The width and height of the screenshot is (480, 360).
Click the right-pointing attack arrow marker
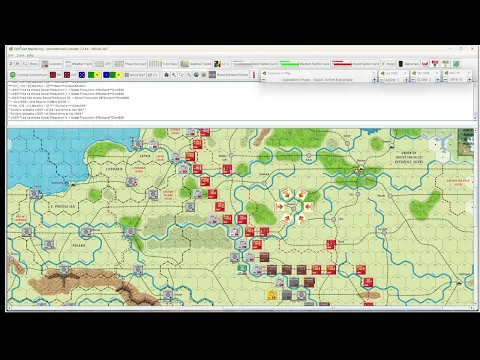point(280,207)
